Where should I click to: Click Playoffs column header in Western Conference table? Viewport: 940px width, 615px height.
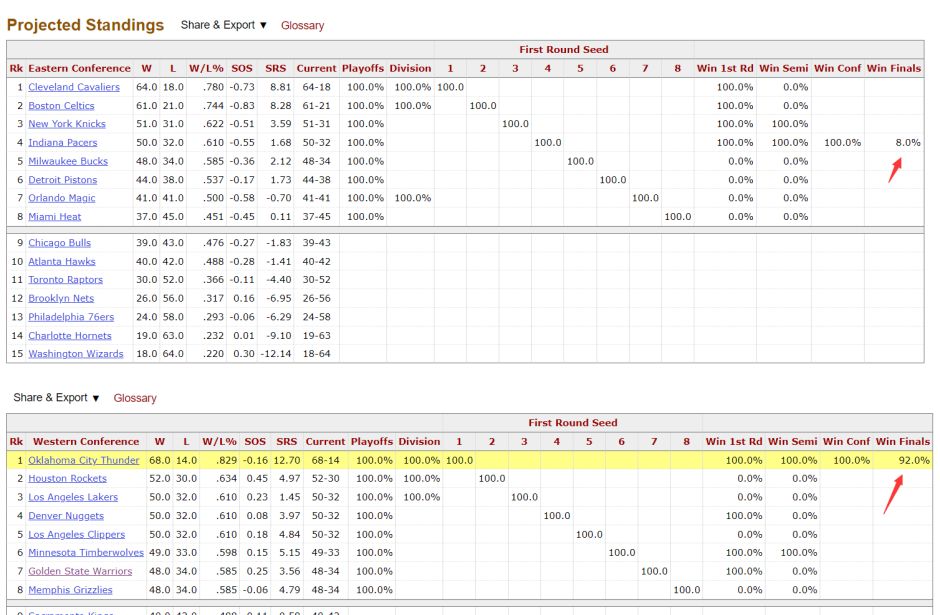pyautogui.click(x=371, y=441)
